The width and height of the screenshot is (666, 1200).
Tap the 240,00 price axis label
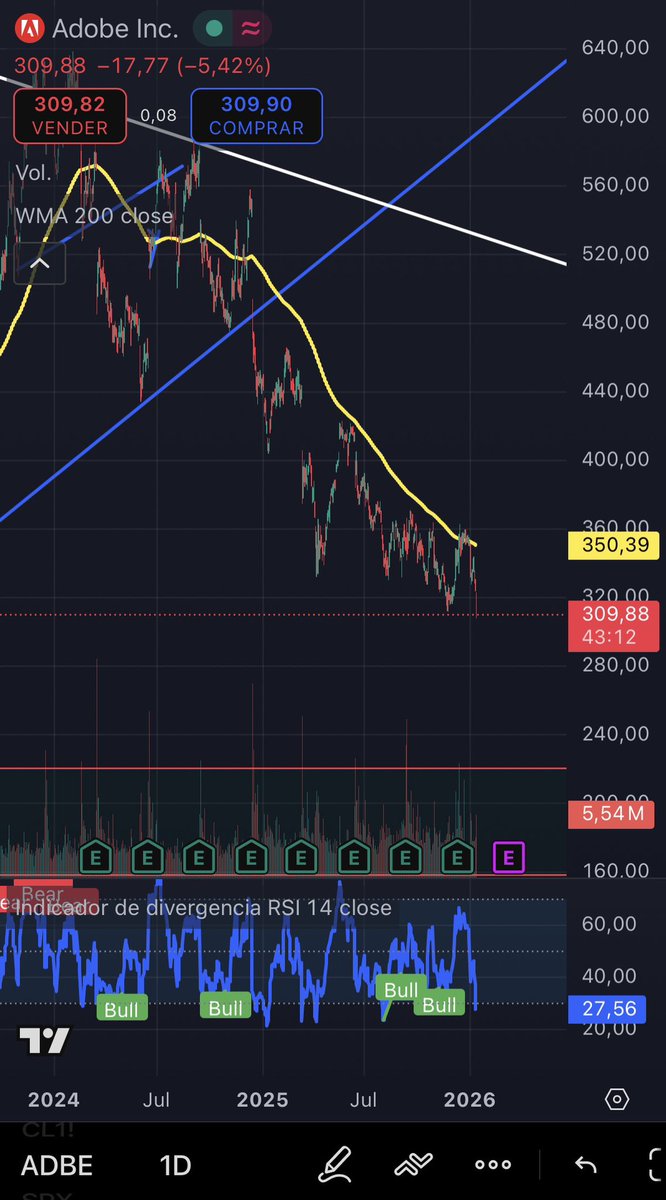615,733
